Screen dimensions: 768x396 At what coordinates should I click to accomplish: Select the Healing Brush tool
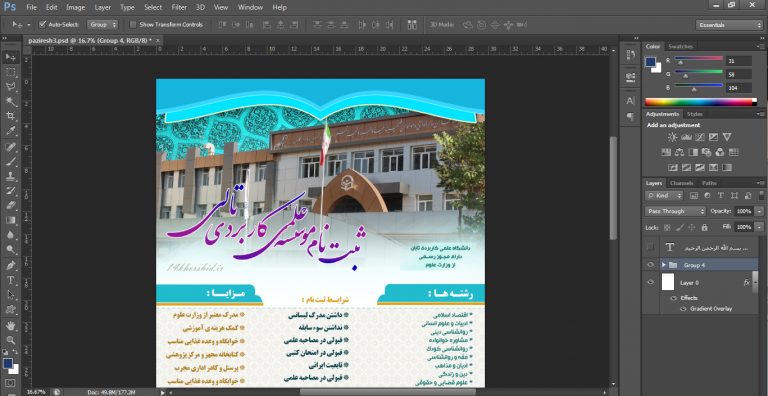[x=11, y=147]
